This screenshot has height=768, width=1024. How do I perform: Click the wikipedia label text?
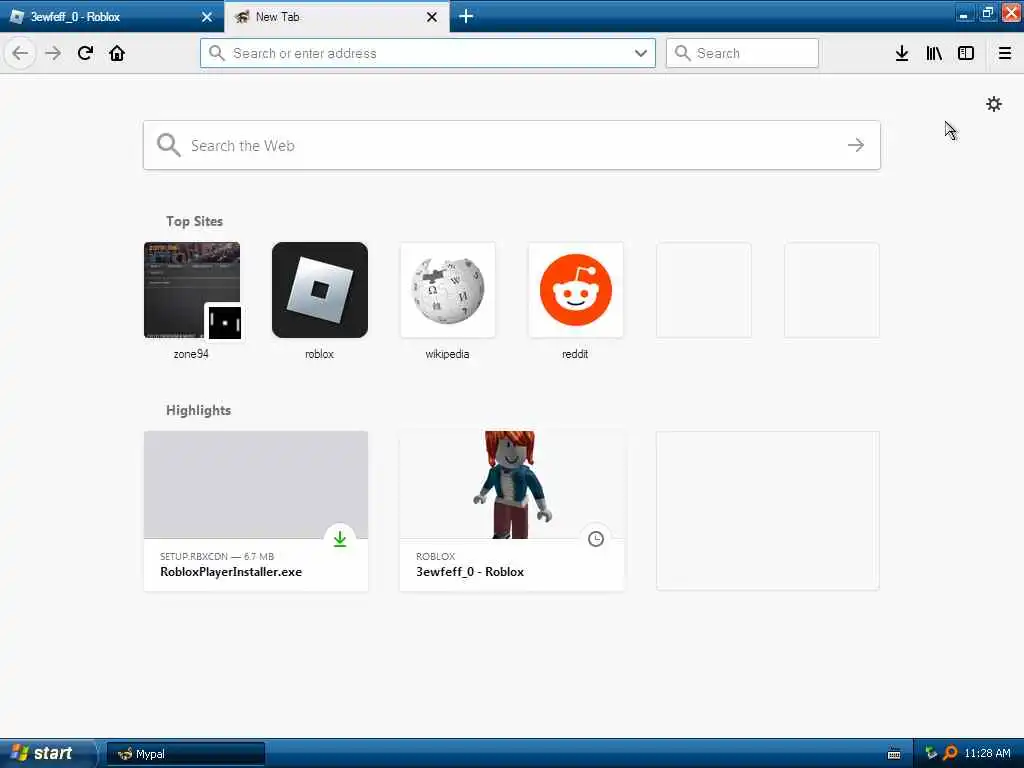(447, 354)
